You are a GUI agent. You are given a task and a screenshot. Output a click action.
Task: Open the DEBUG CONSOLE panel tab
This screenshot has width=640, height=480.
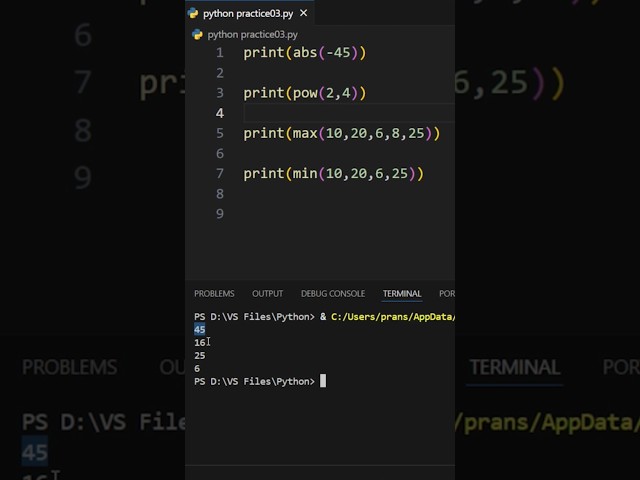(x=333, y=294)
